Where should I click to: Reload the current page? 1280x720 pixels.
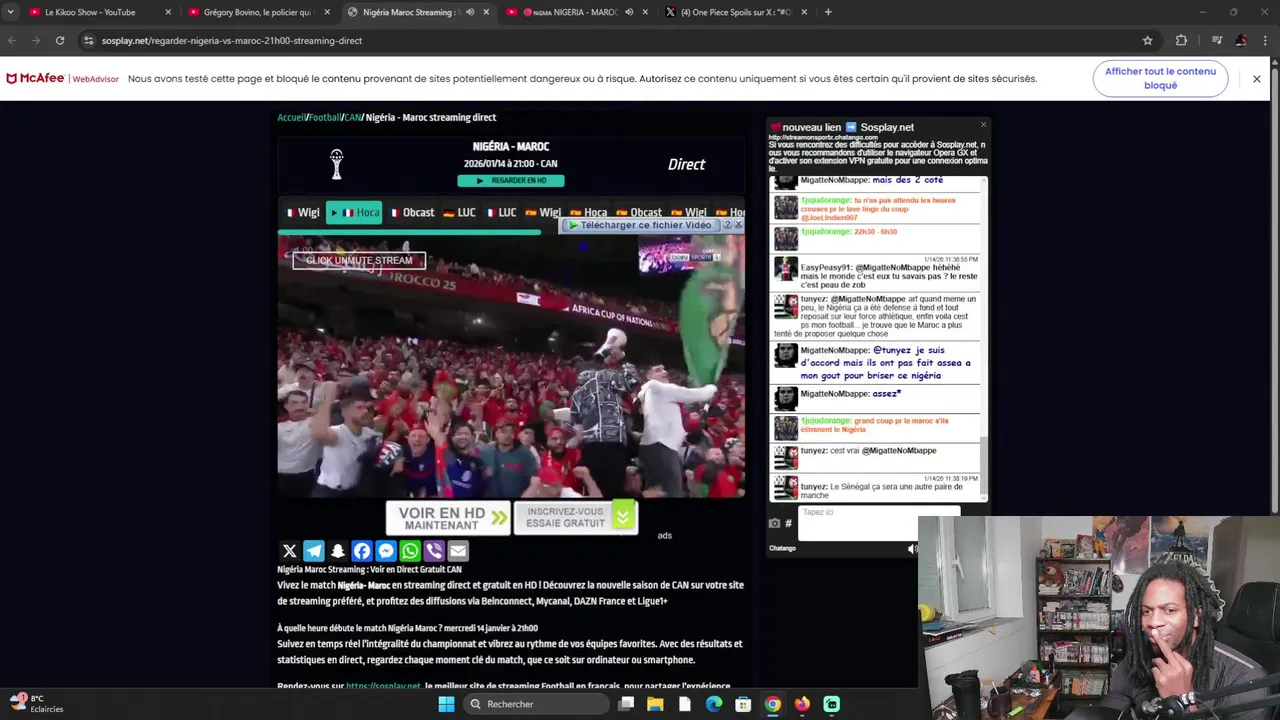[x=60, y=41]
